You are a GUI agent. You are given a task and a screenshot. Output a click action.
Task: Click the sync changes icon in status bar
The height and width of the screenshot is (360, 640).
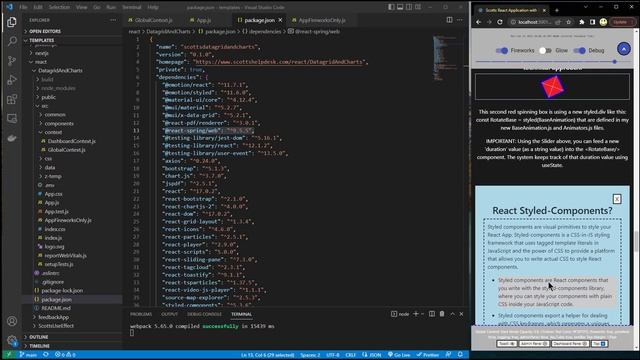46,355
